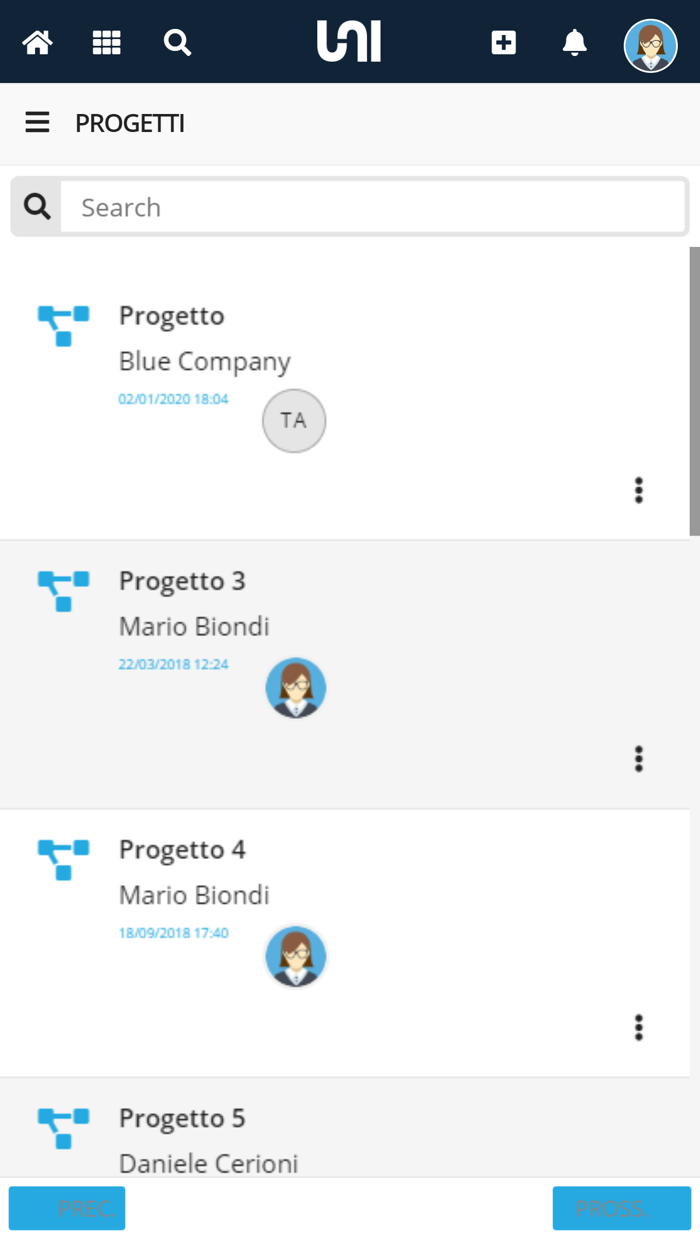Click the add new item plus icon
This screenshot has height=1244, width=700.
pos(503,43)
